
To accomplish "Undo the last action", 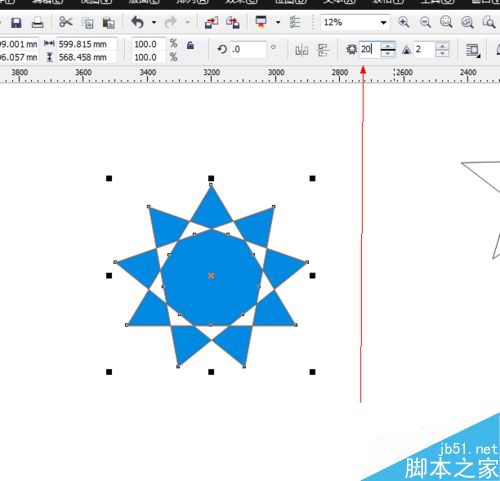I will pyautogui.click(x=137, y=22).
